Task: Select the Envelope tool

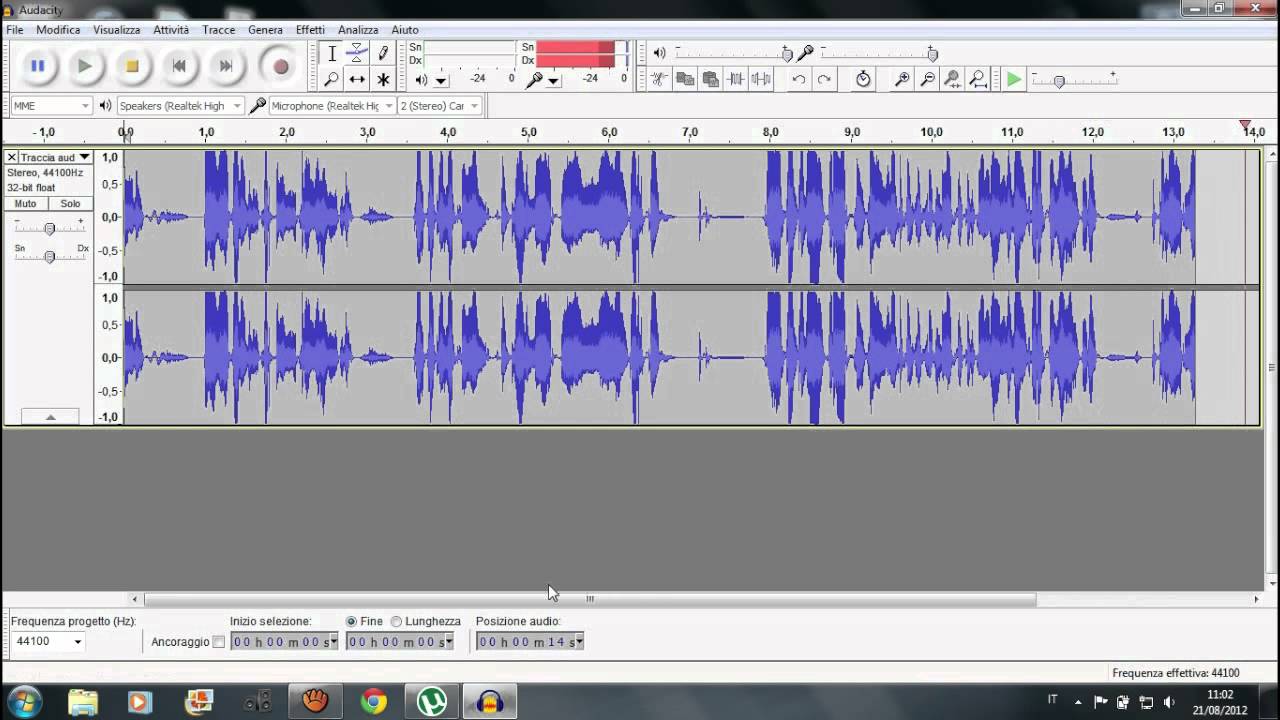Action: (x=357, y=54)
